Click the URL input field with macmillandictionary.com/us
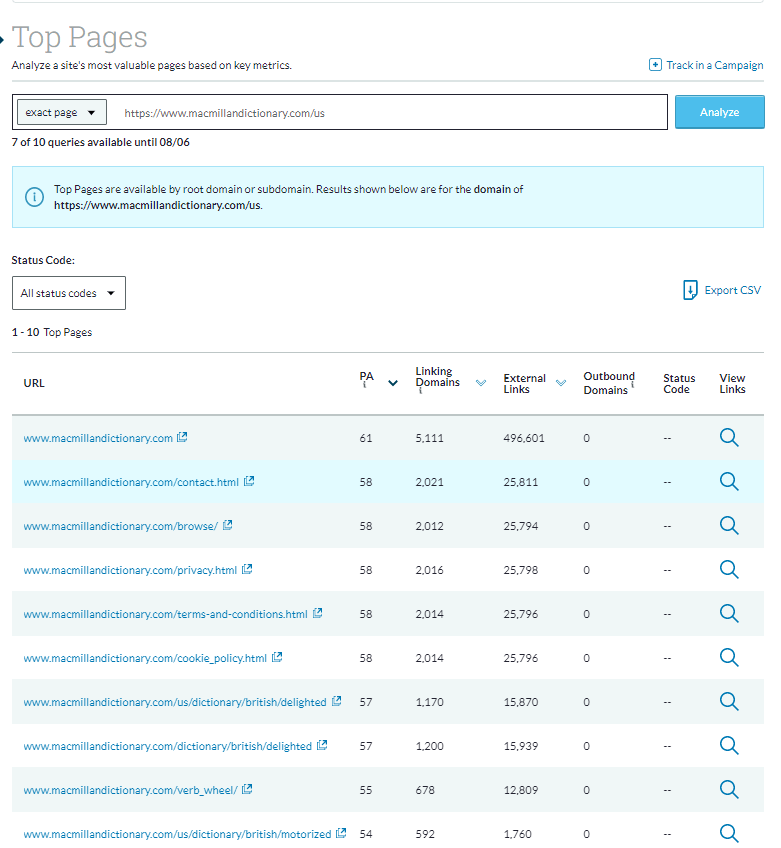Viewport: 781px width, 848px height. click(387, 112)
